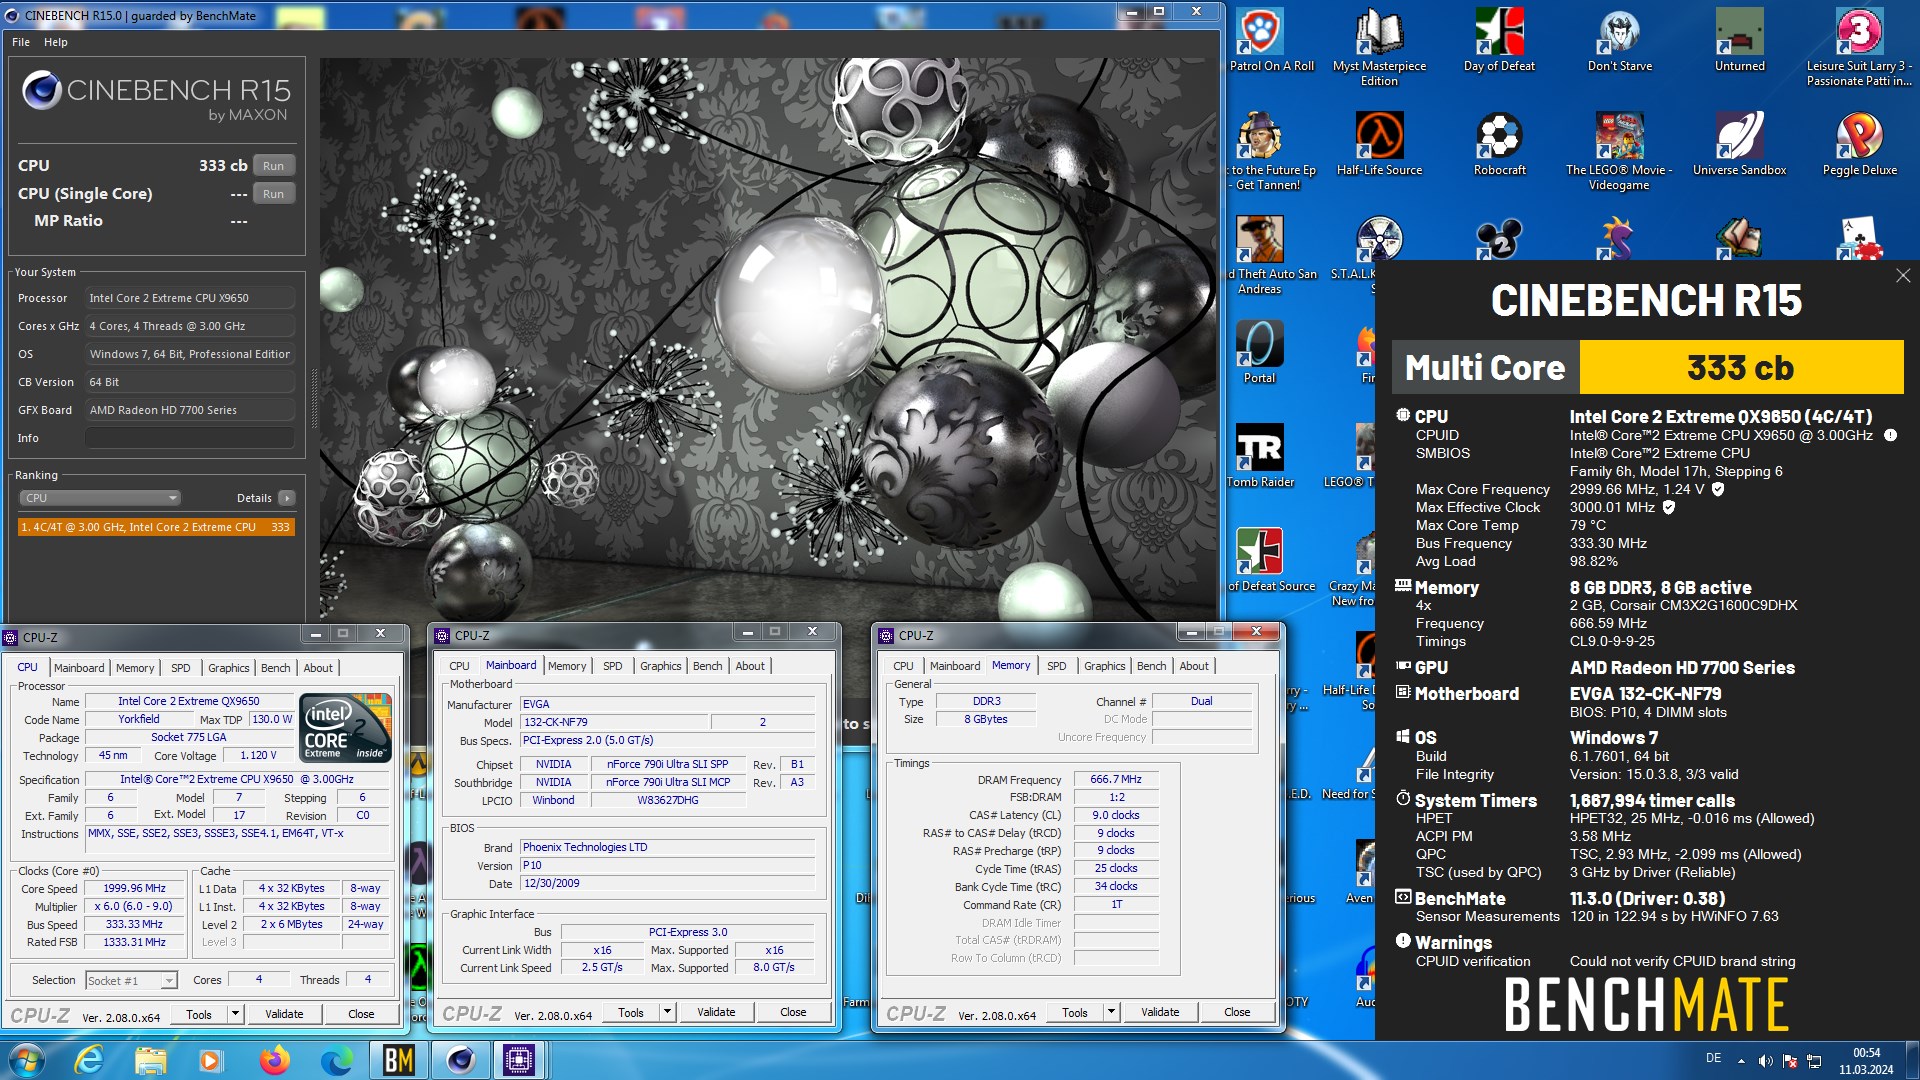
Task: Open the Myst Masterpiece Edition shortcut
Action: click(1379, 46)
